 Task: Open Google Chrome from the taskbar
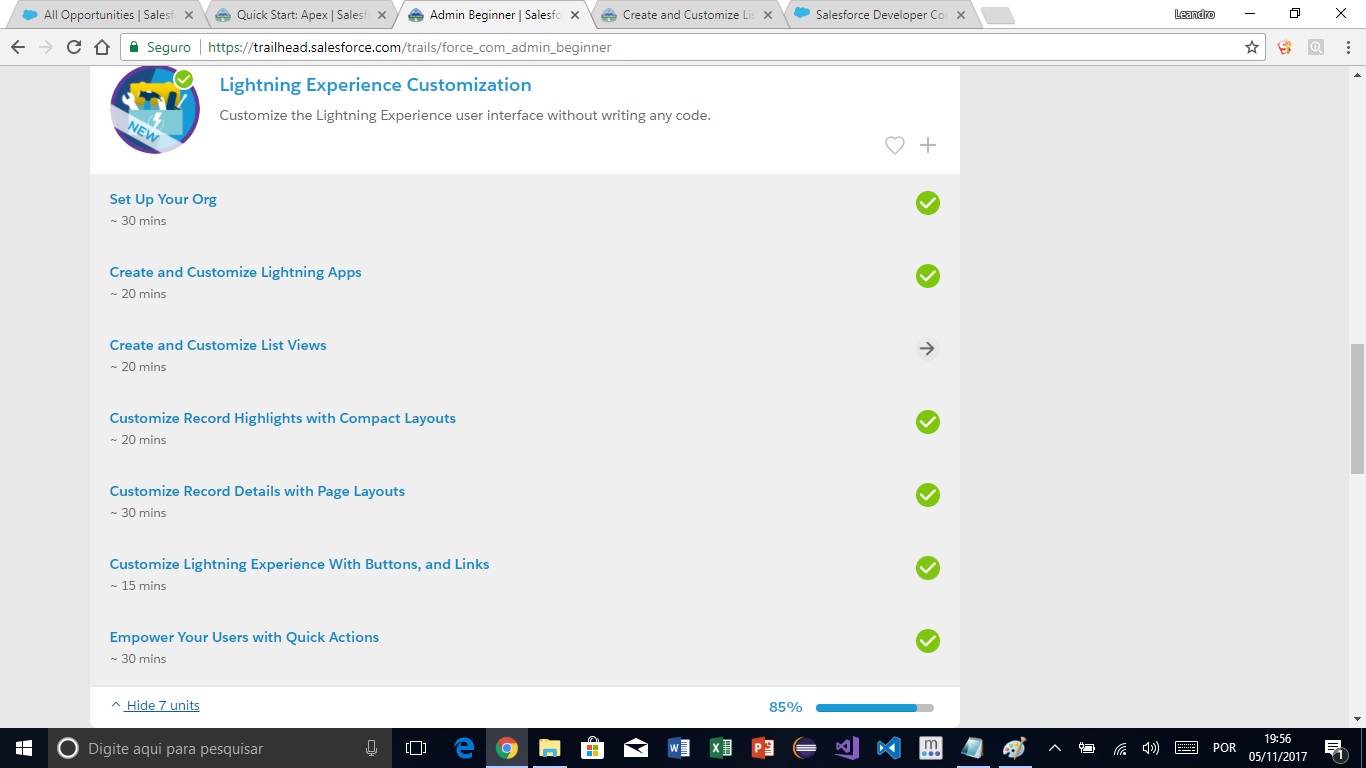click(507, 748)
